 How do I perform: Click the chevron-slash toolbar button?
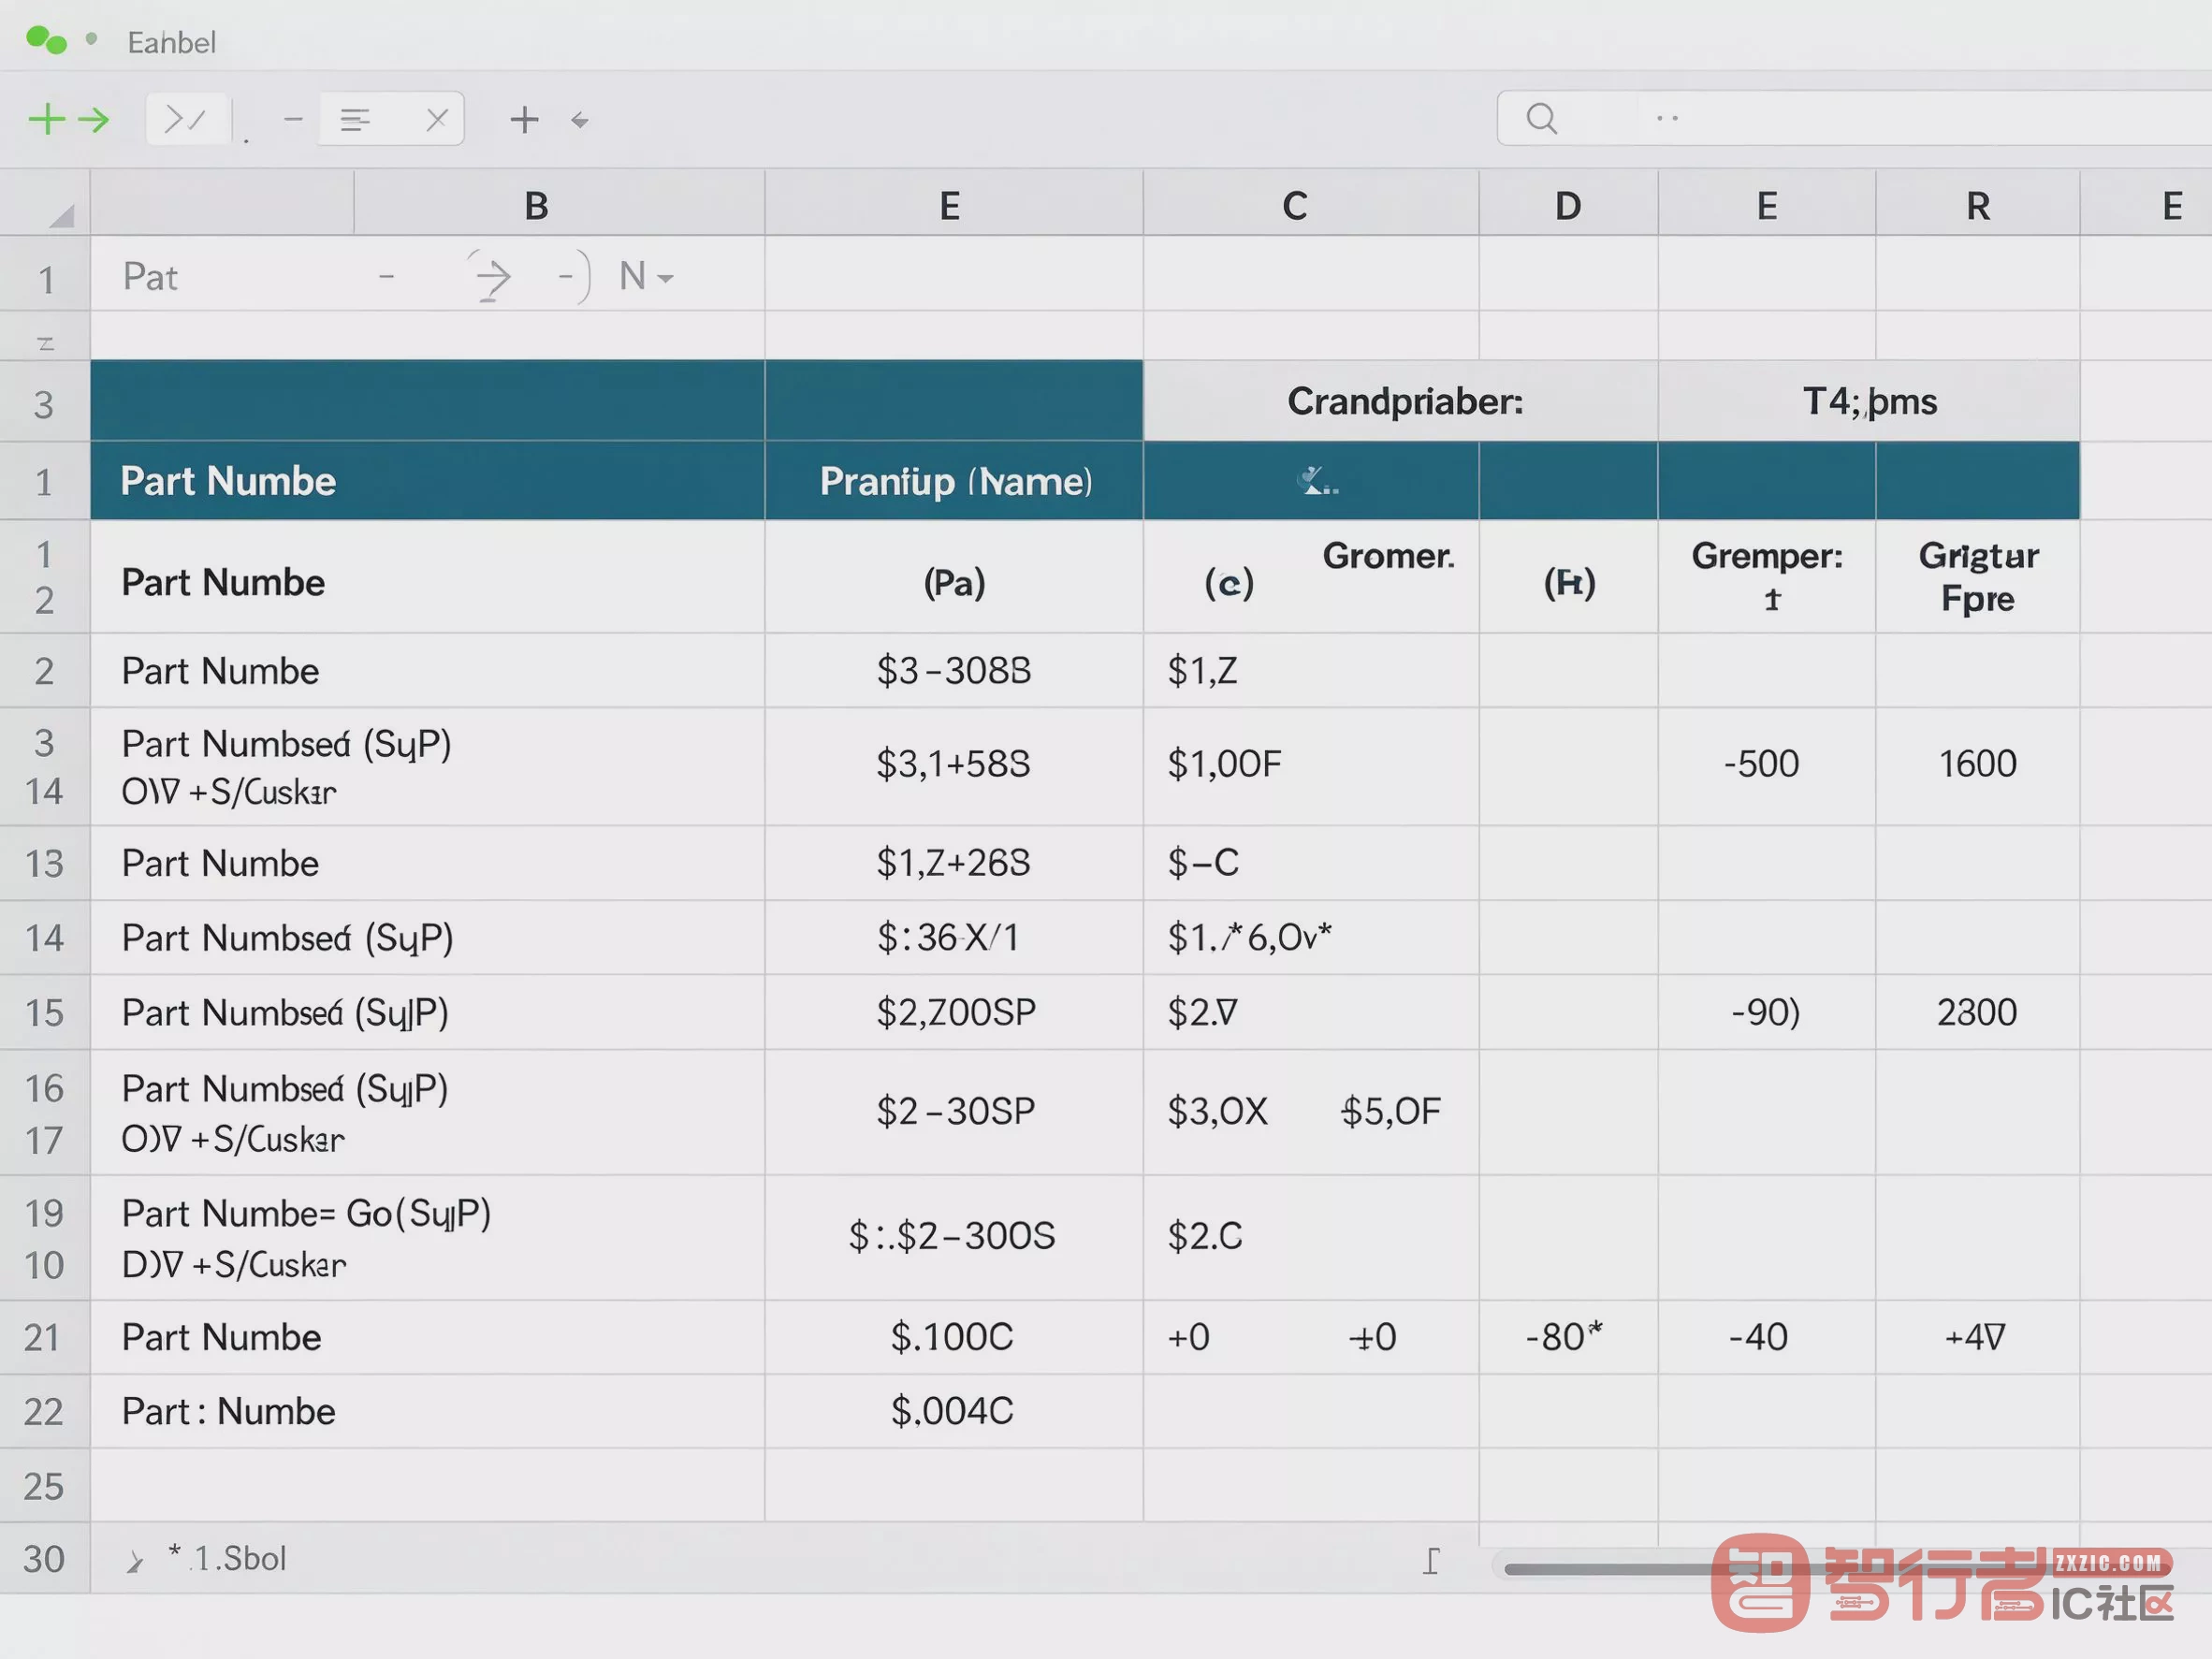[186, 120]
